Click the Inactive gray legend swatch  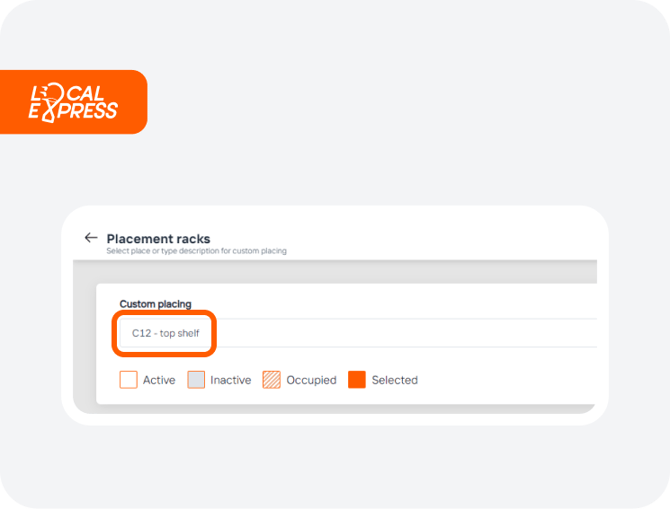[x=196, y=380]
